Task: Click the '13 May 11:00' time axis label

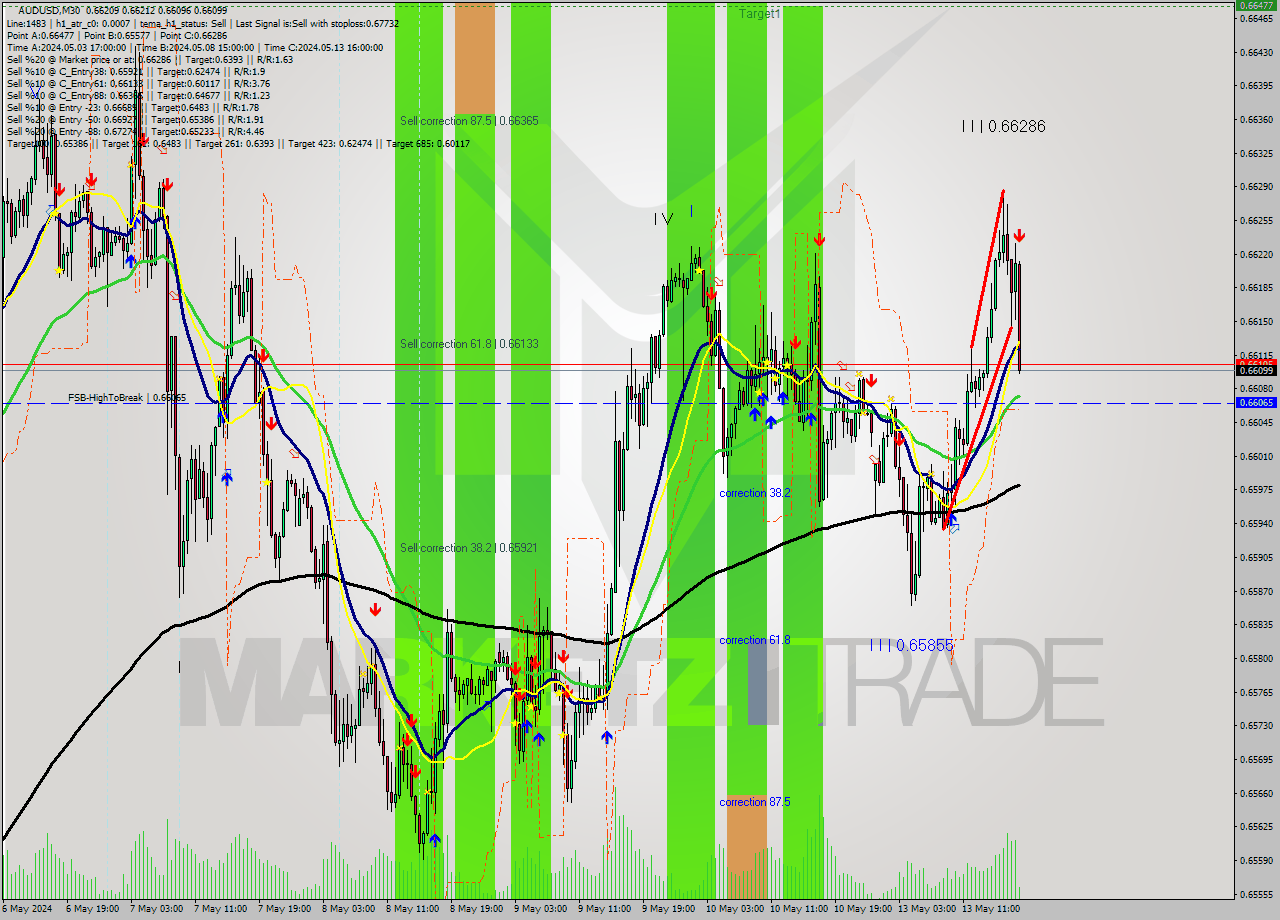Action: 992,910
